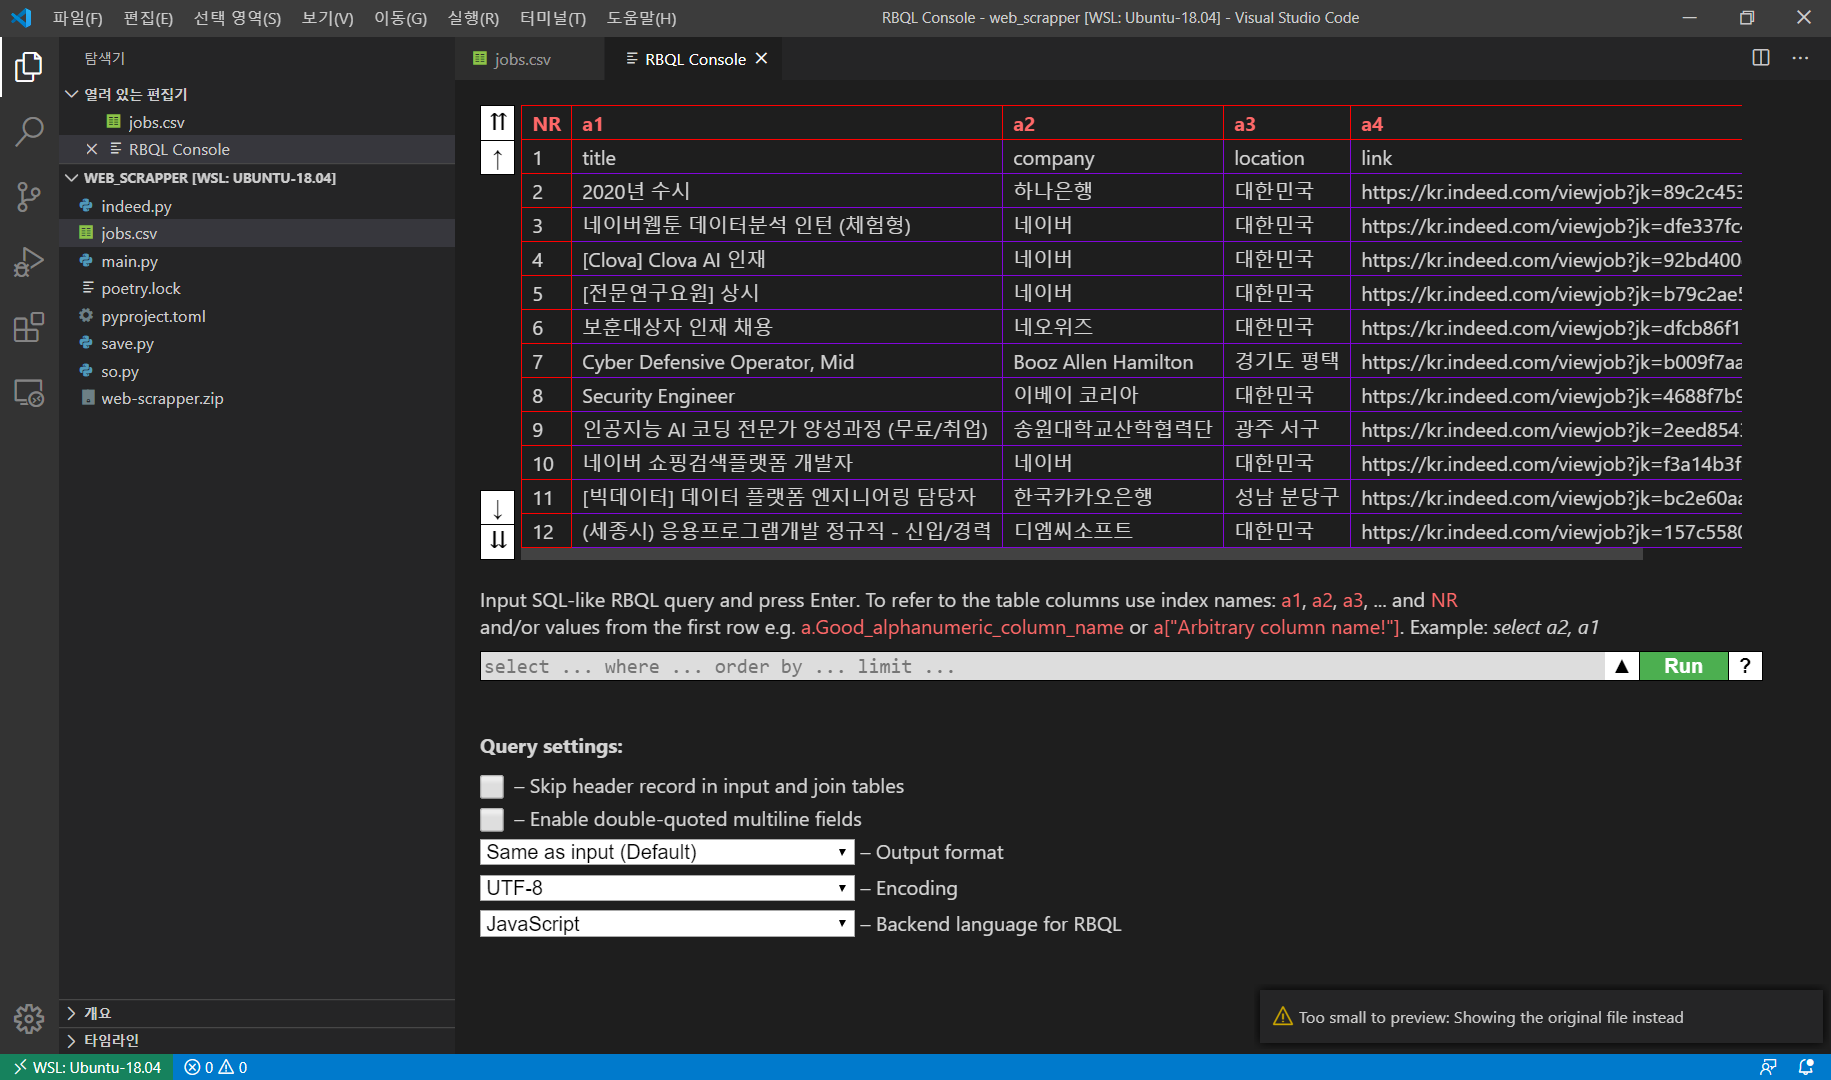The image size is (1831, 1080).
Task: Open the Help menu 도움말(H)
Action: click(x=641, y=18)
